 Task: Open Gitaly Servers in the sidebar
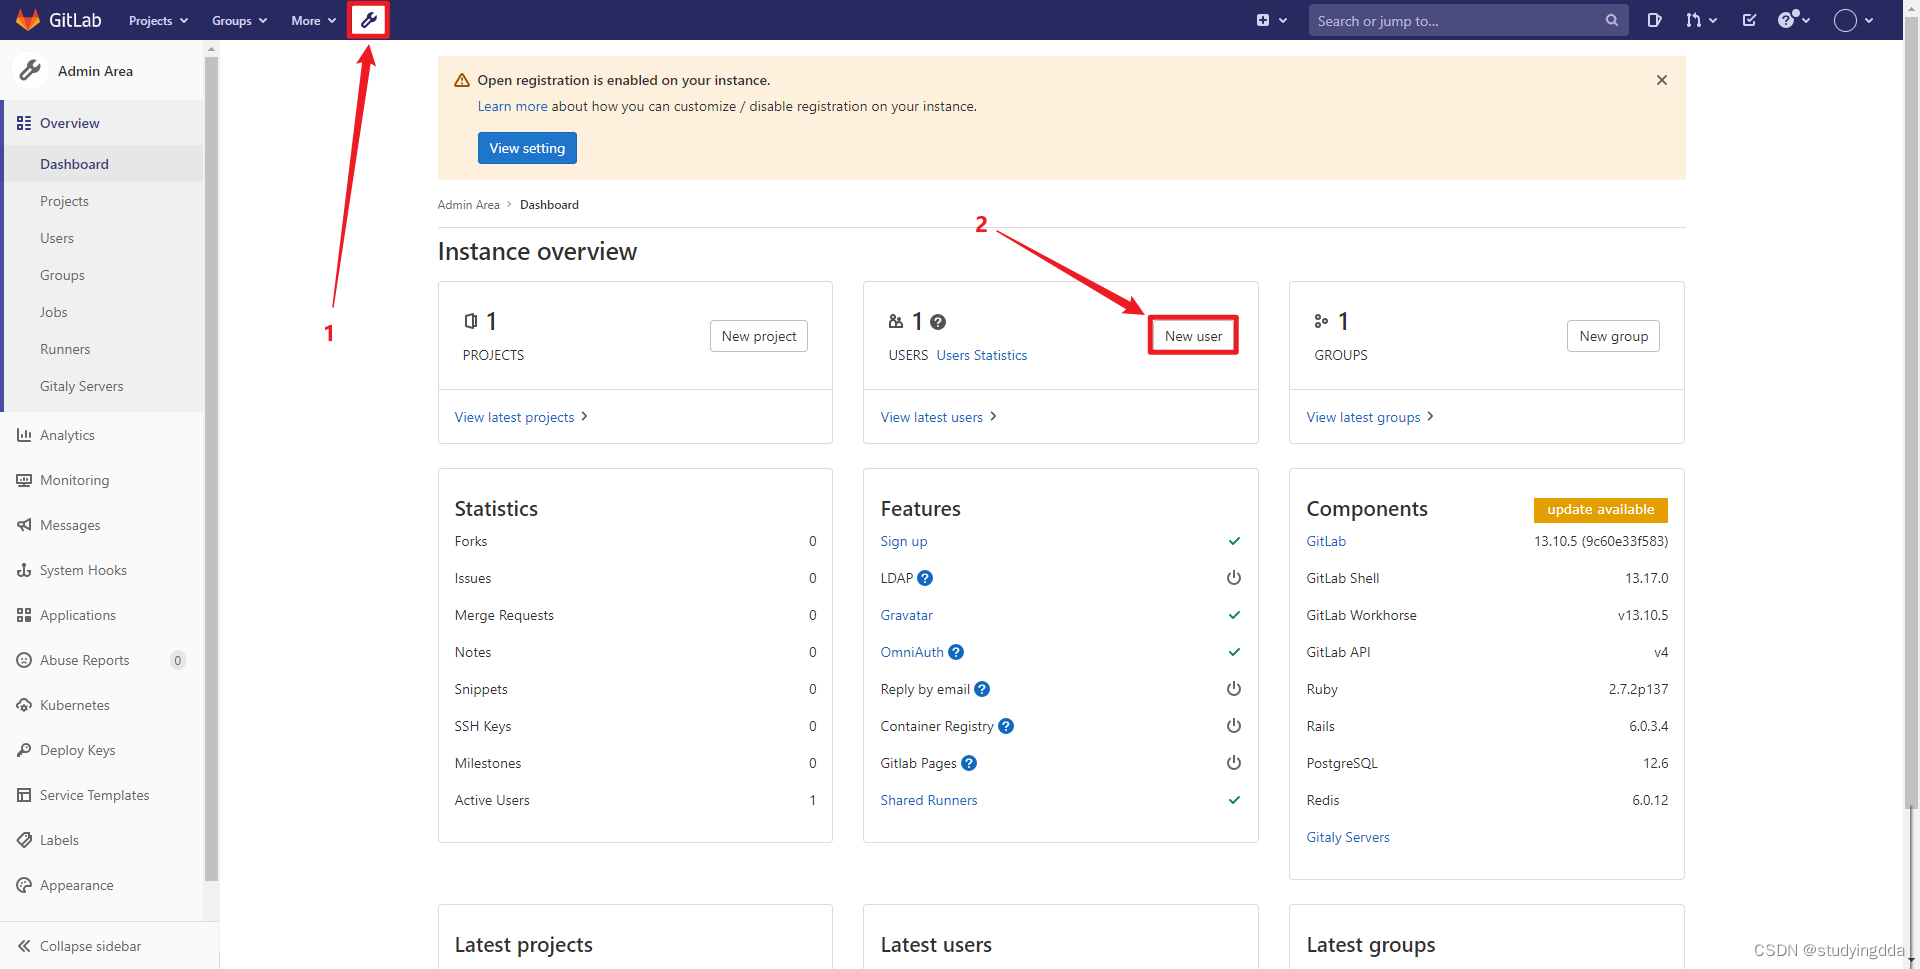[82, 386]
